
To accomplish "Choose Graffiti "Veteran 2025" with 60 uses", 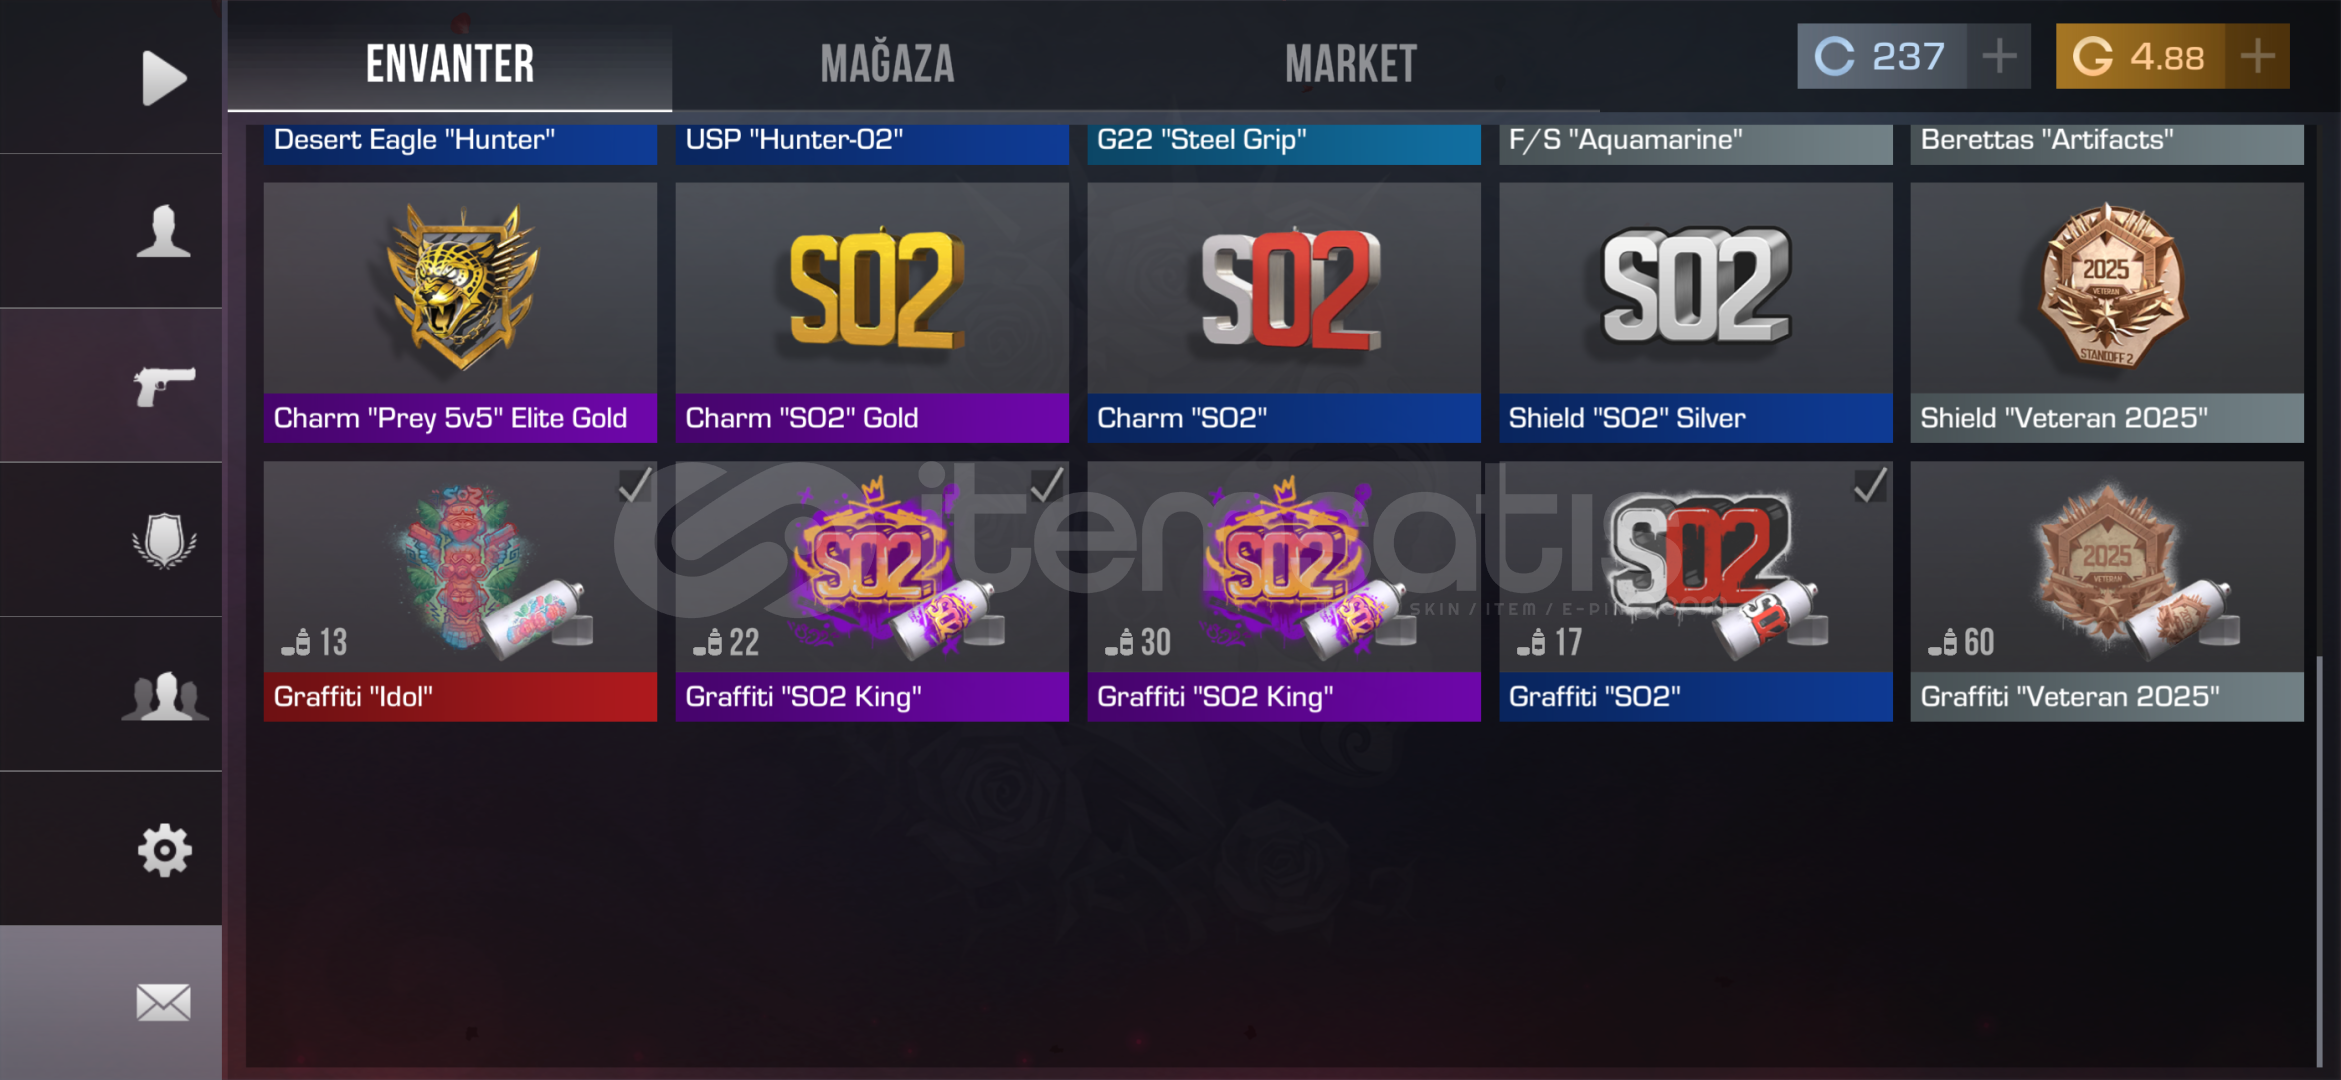I will click(x=2107, y=591).
